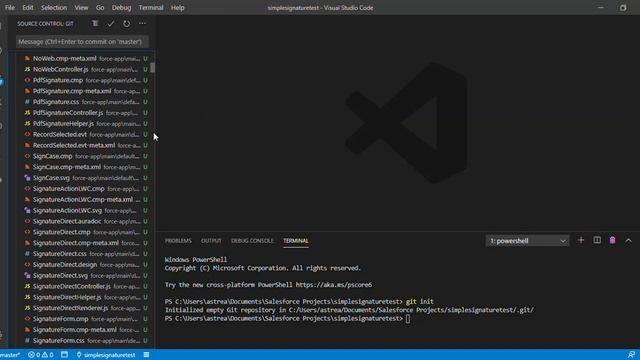Open the Terminal menu

click(x=151, y=8)
